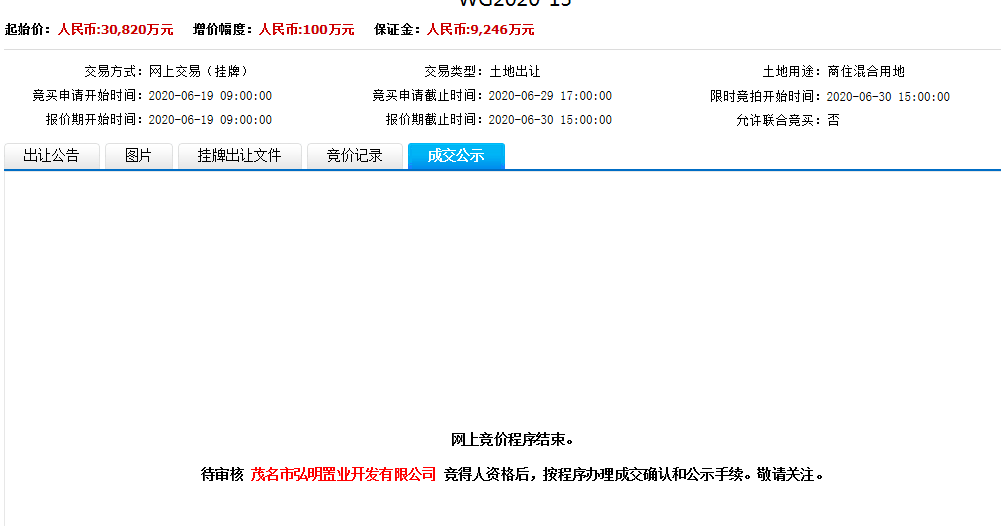Click the 网上交易(挂牌) transaction method value
1001x526 pixels.
click(198, 72)
